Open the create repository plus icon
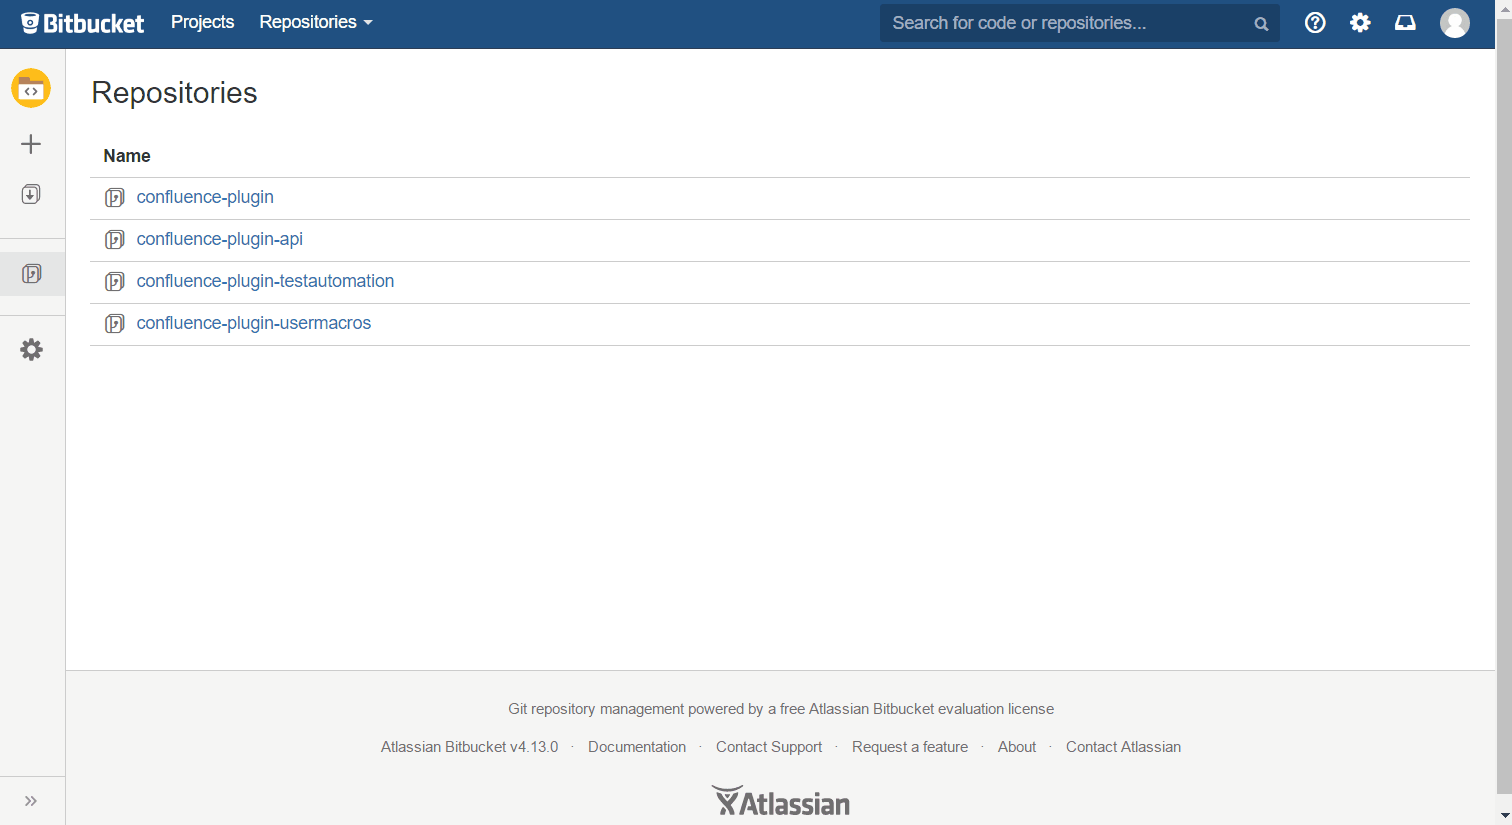 [31, 143]
